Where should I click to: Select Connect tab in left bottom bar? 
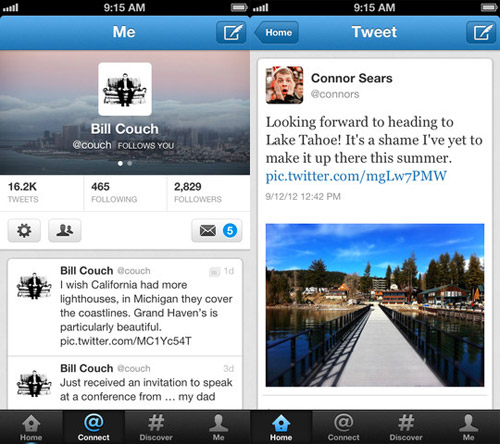(94, 427)
